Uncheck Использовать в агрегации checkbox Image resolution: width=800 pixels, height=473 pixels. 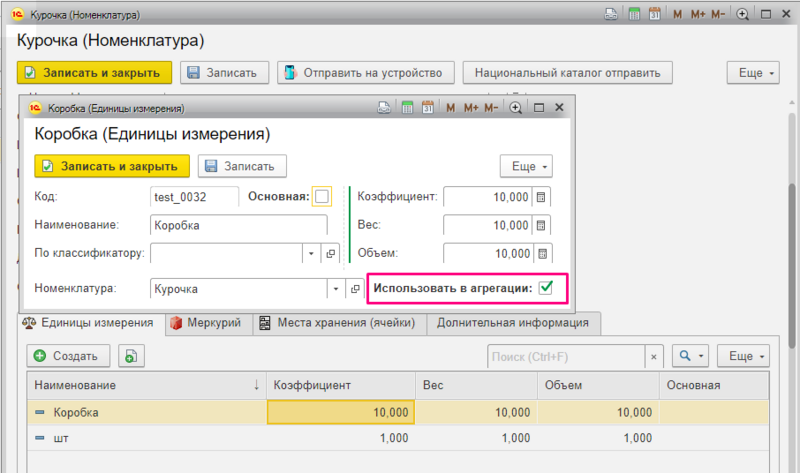546,288
